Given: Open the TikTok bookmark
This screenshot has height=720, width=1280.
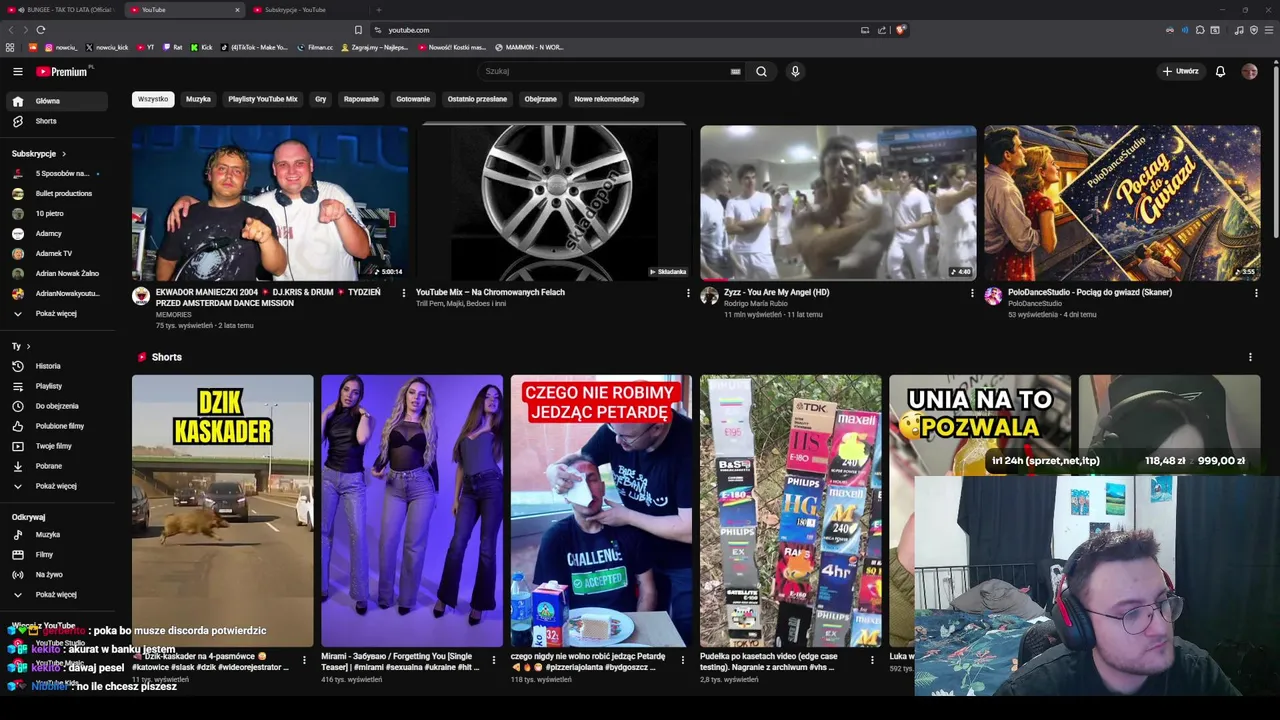Looking at the screenshot, I should coord(253,47).
